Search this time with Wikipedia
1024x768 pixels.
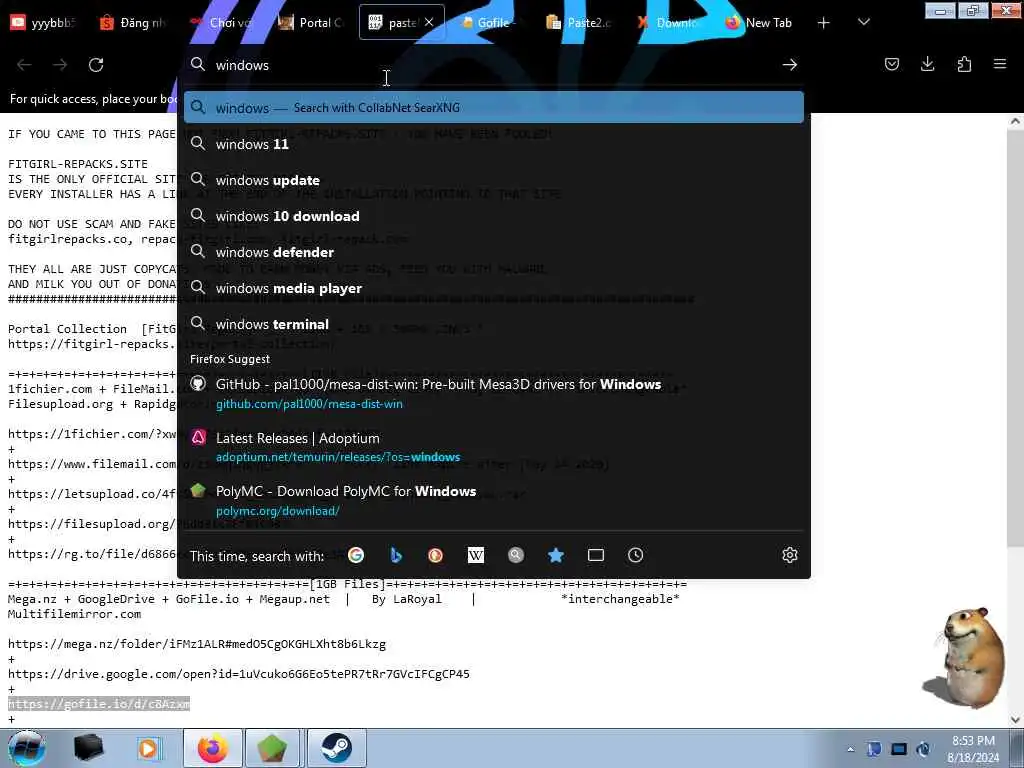click(x=475, y=555)
